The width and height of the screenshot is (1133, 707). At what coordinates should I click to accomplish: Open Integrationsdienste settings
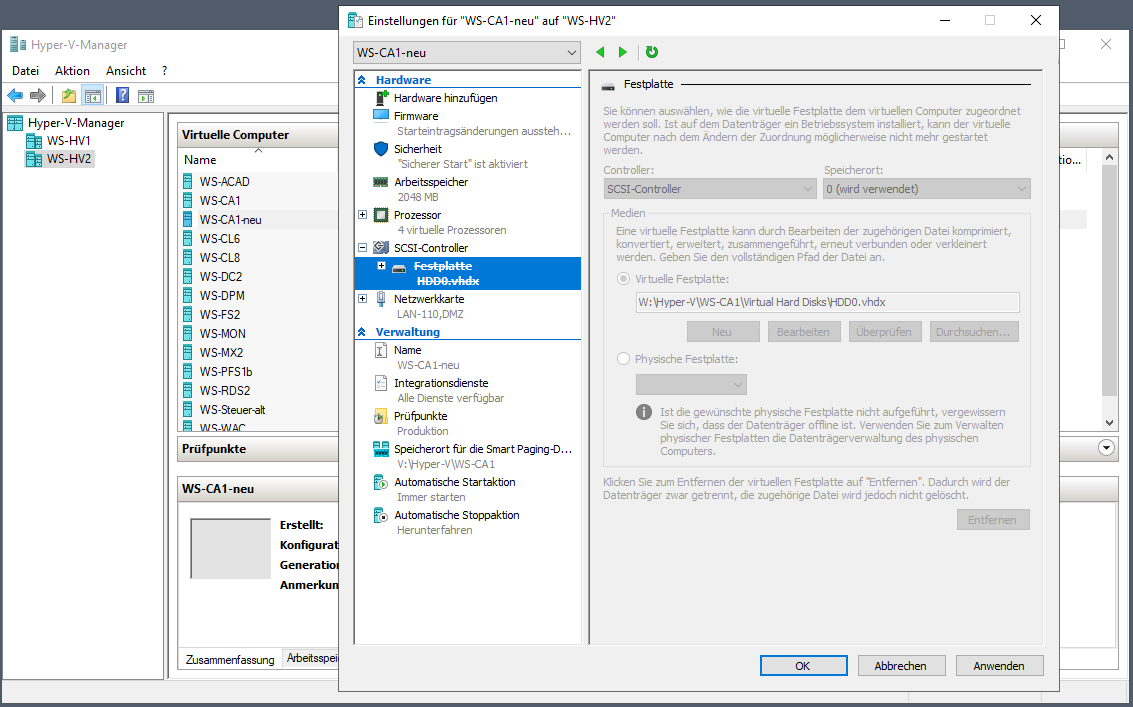point(441,383)
